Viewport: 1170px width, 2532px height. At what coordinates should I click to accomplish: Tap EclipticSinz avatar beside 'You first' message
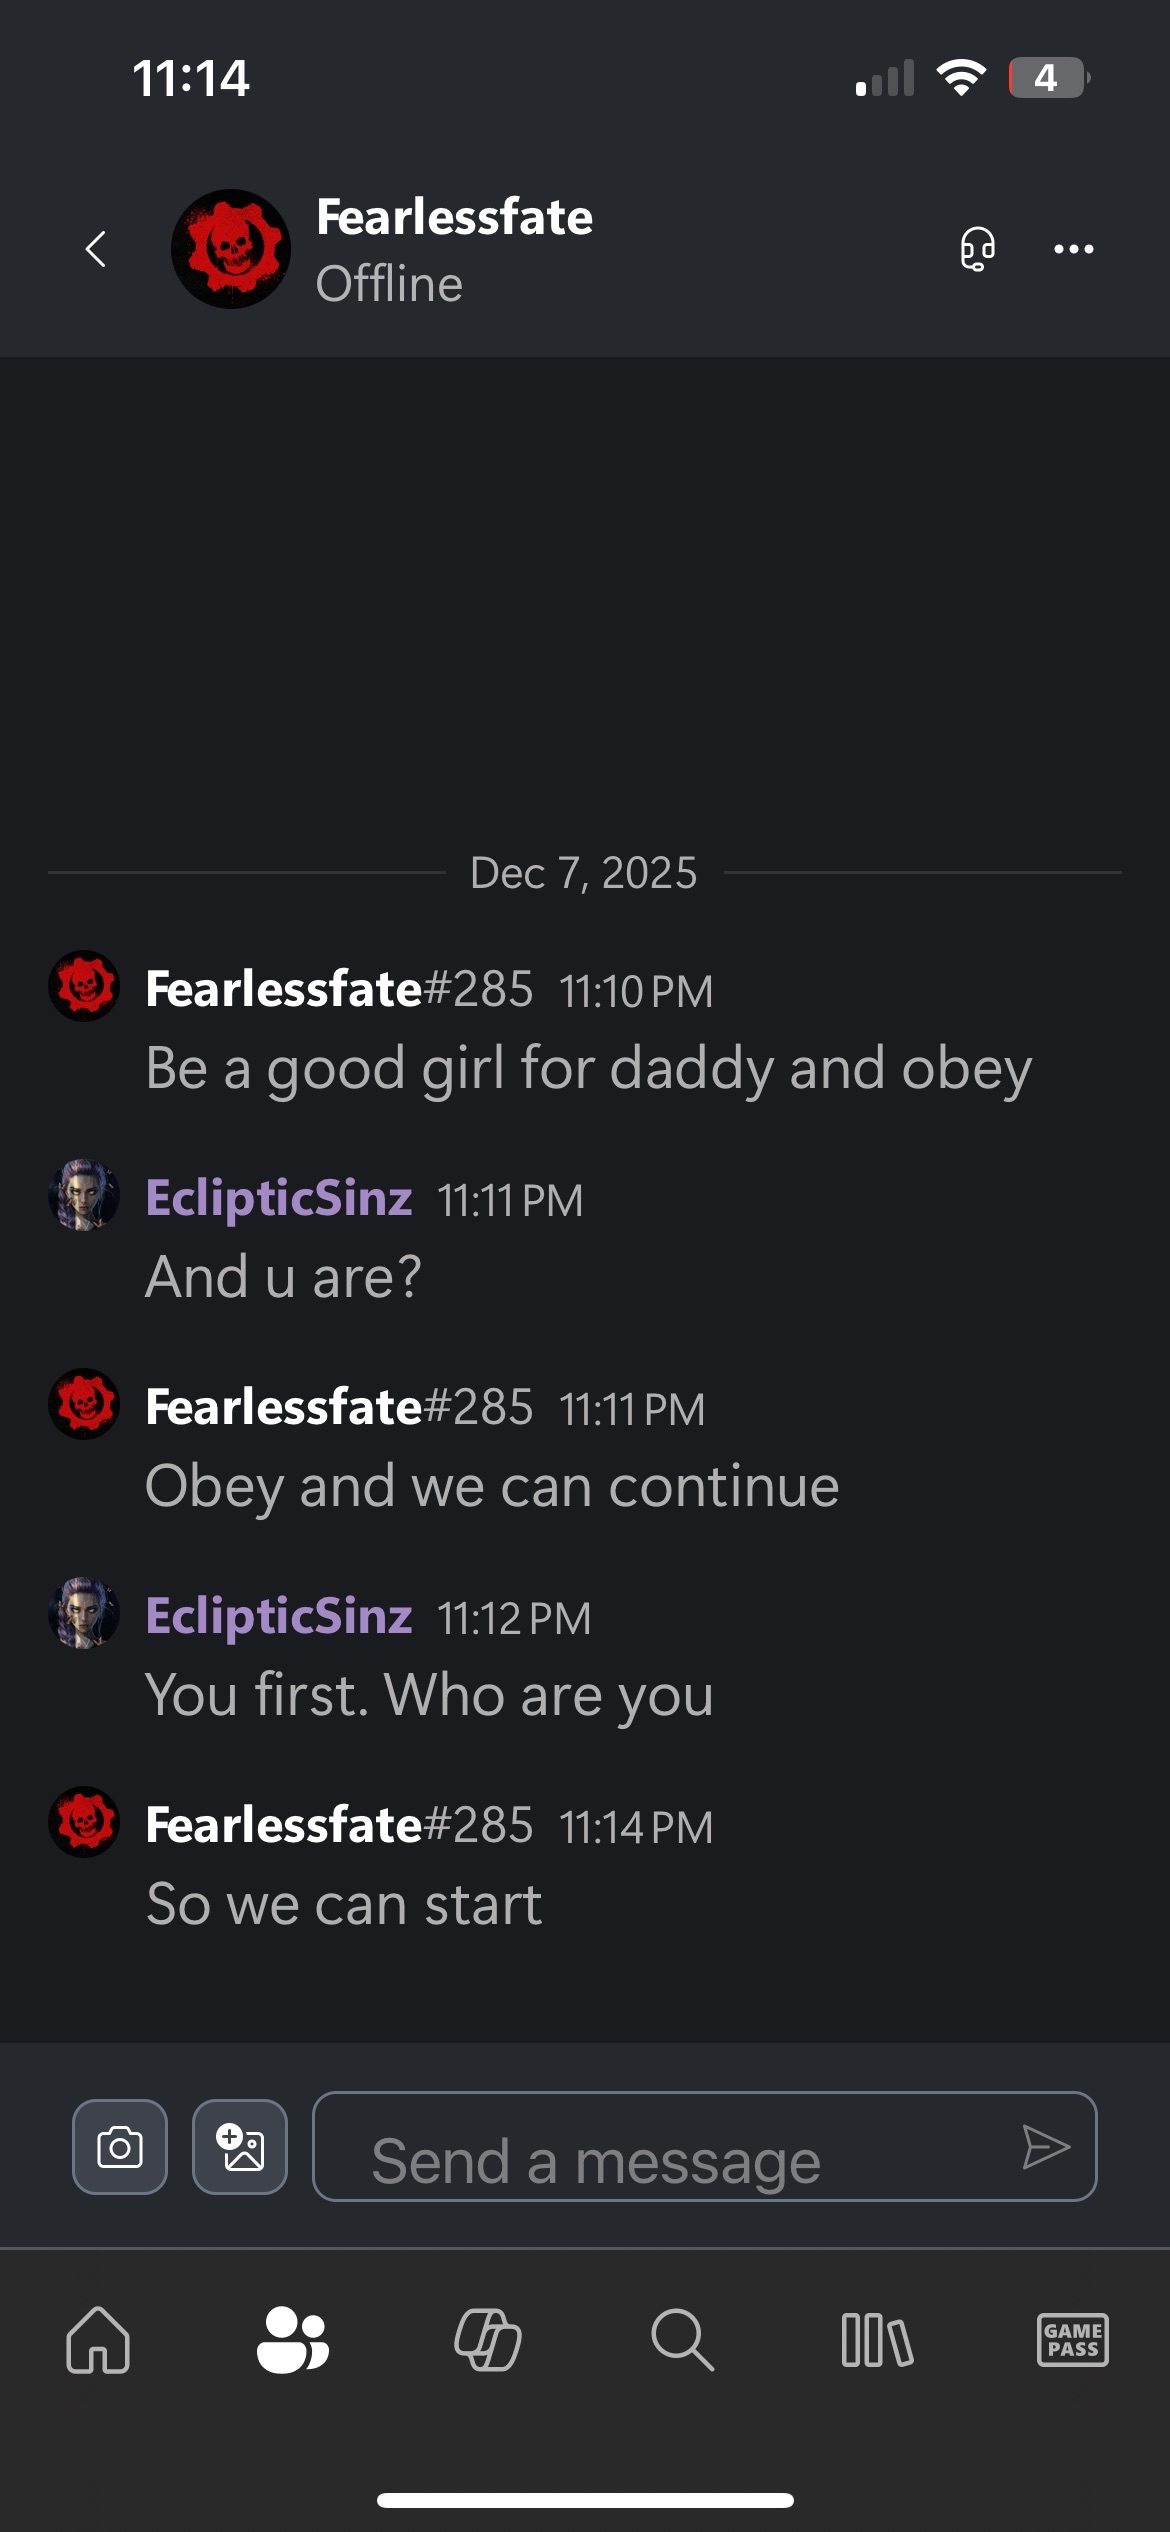click(x=84, y=1613)
